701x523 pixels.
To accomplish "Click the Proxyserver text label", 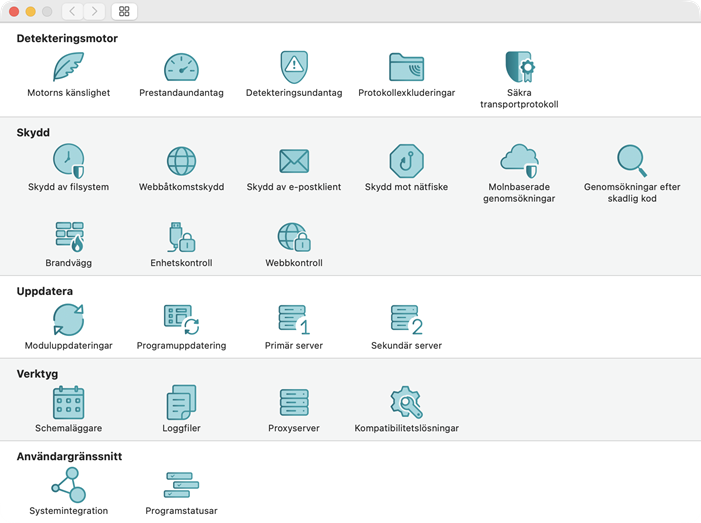I will tap(294, 428).
